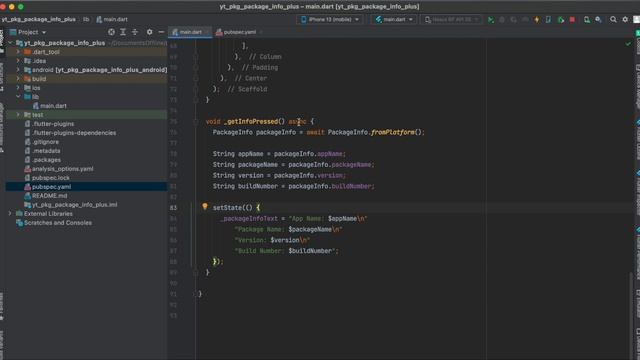The image size is (640, 360).
Task: Click line number 83 in gutter
Action: click(x=173, y=207)
